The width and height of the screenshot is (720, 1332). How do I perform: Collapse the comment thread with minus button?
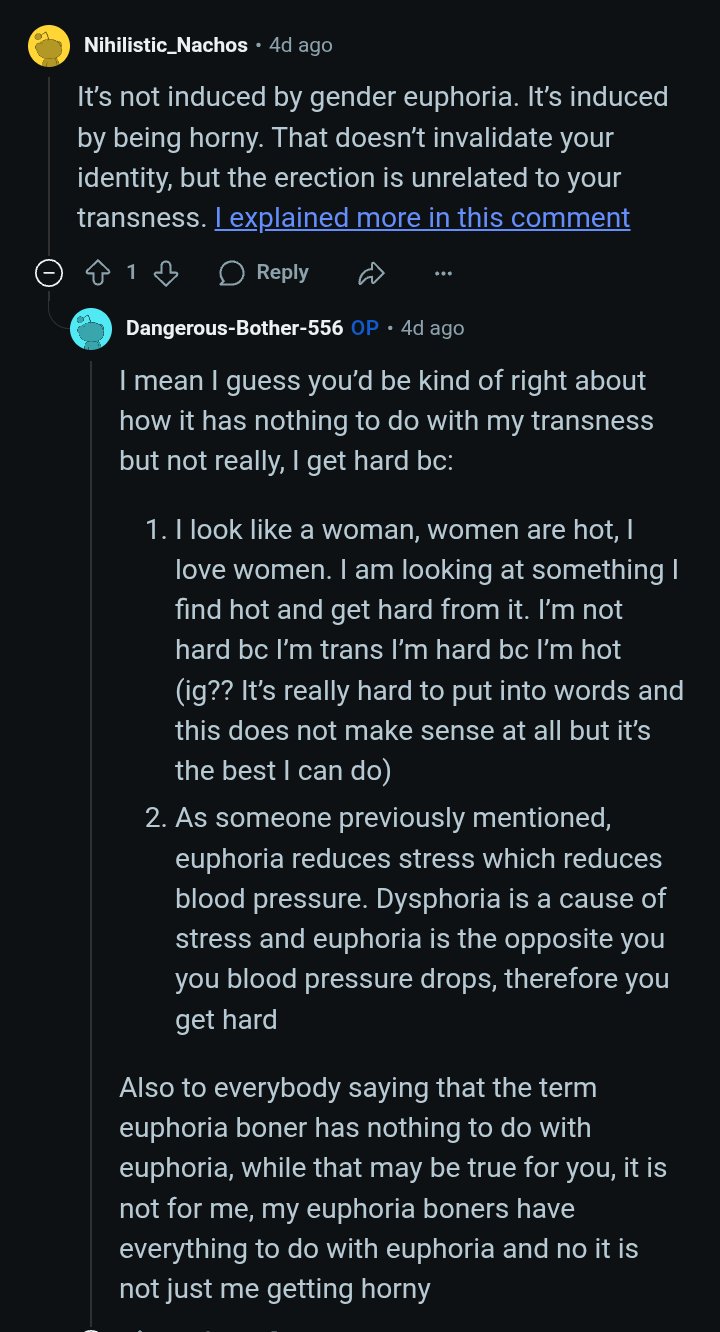pos(49,273)
